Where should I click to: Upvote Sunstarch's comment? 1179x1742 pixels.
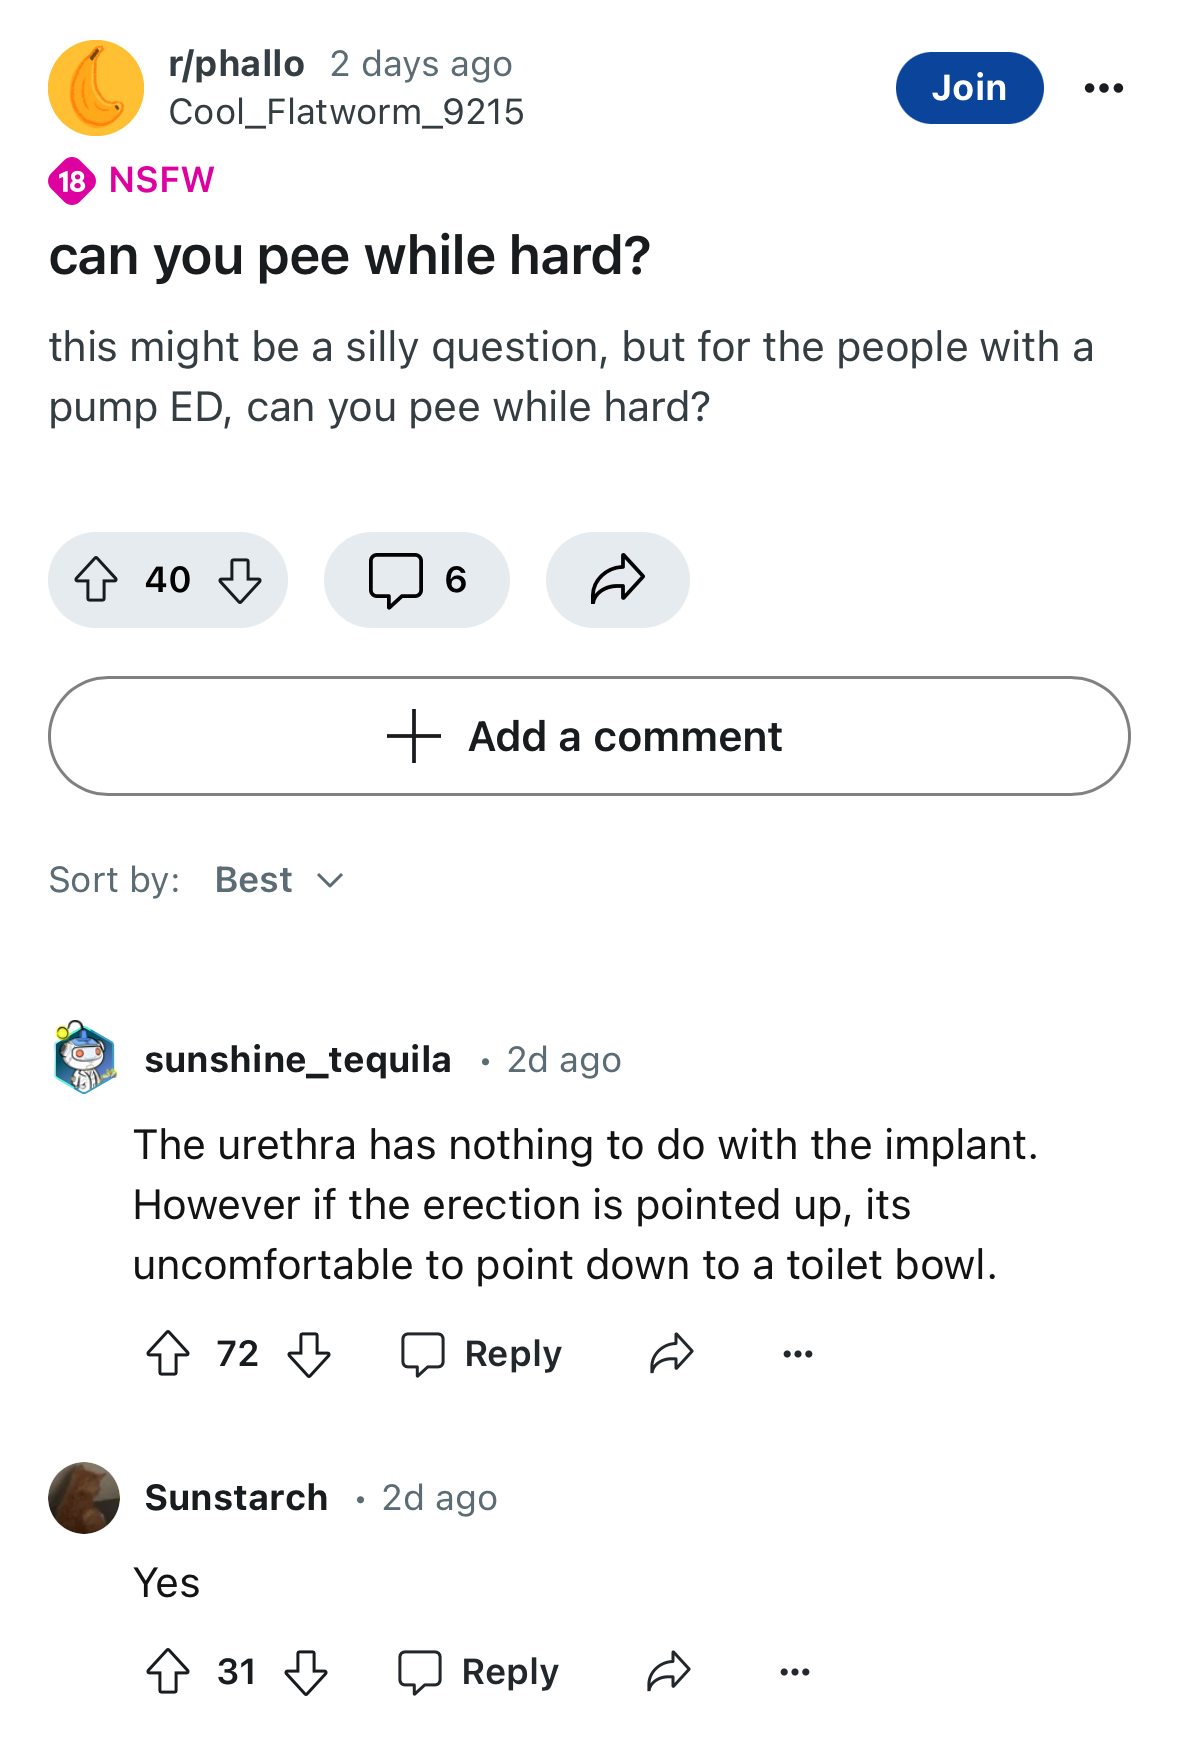tap(168, 1671)
